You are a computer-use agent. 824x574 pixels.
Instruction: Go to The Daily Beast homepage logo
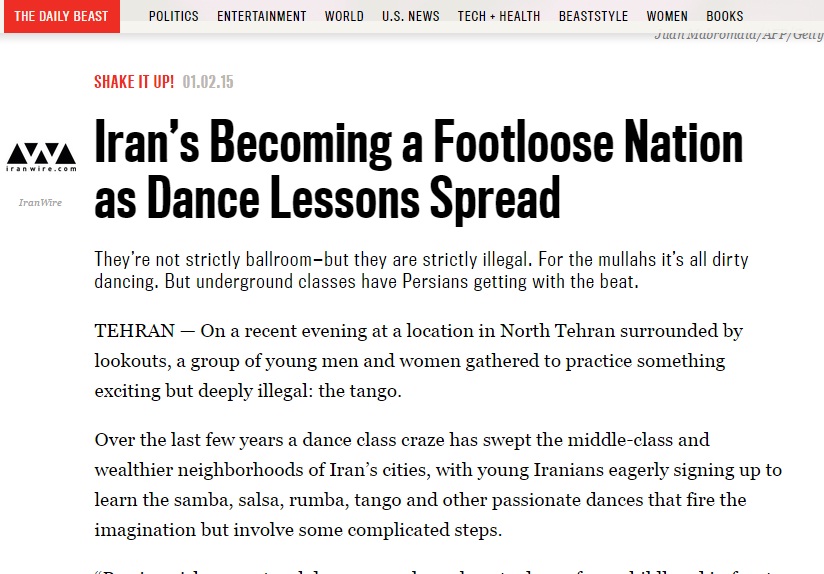click(61, 16)
